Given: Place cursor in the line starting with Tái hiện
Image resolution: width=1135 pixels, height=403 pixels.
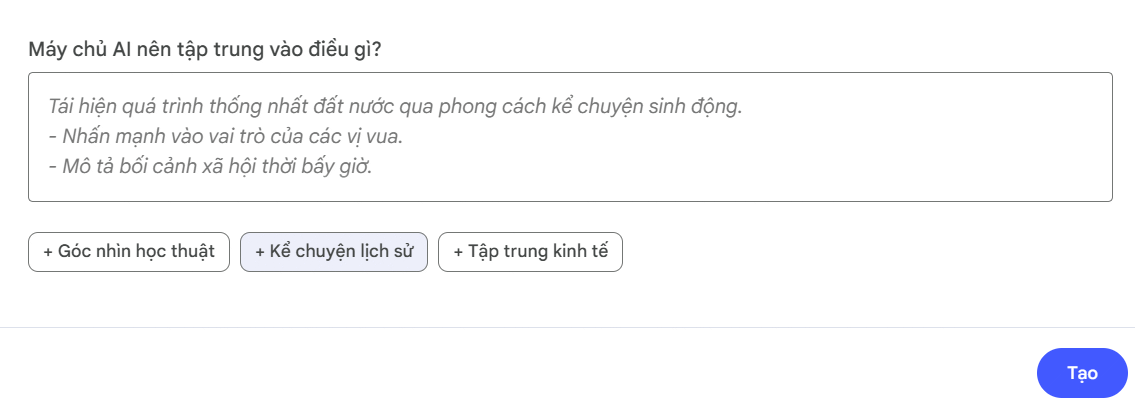Looking at the screenshot, I should pos(395,106).
